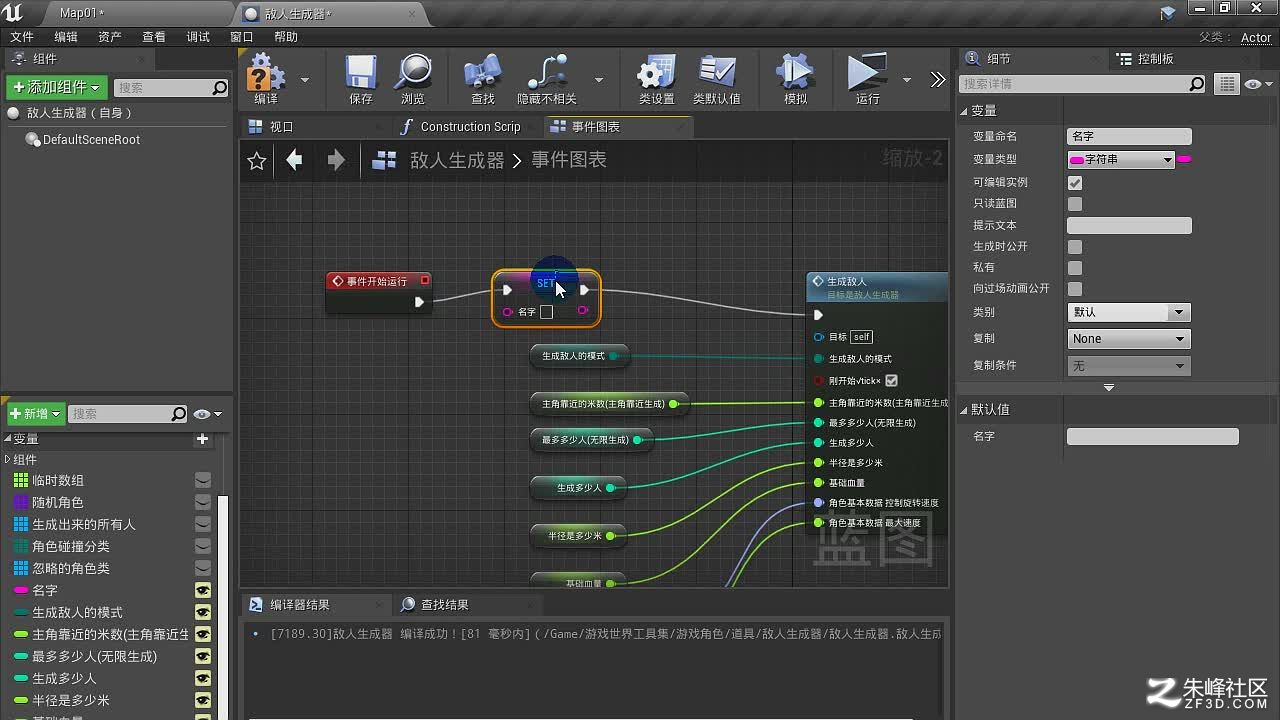Image resolution: width=1280 pixels, height=720 pixels.
Task: Enable 私有 checkbox
Action: point(1075,268)
